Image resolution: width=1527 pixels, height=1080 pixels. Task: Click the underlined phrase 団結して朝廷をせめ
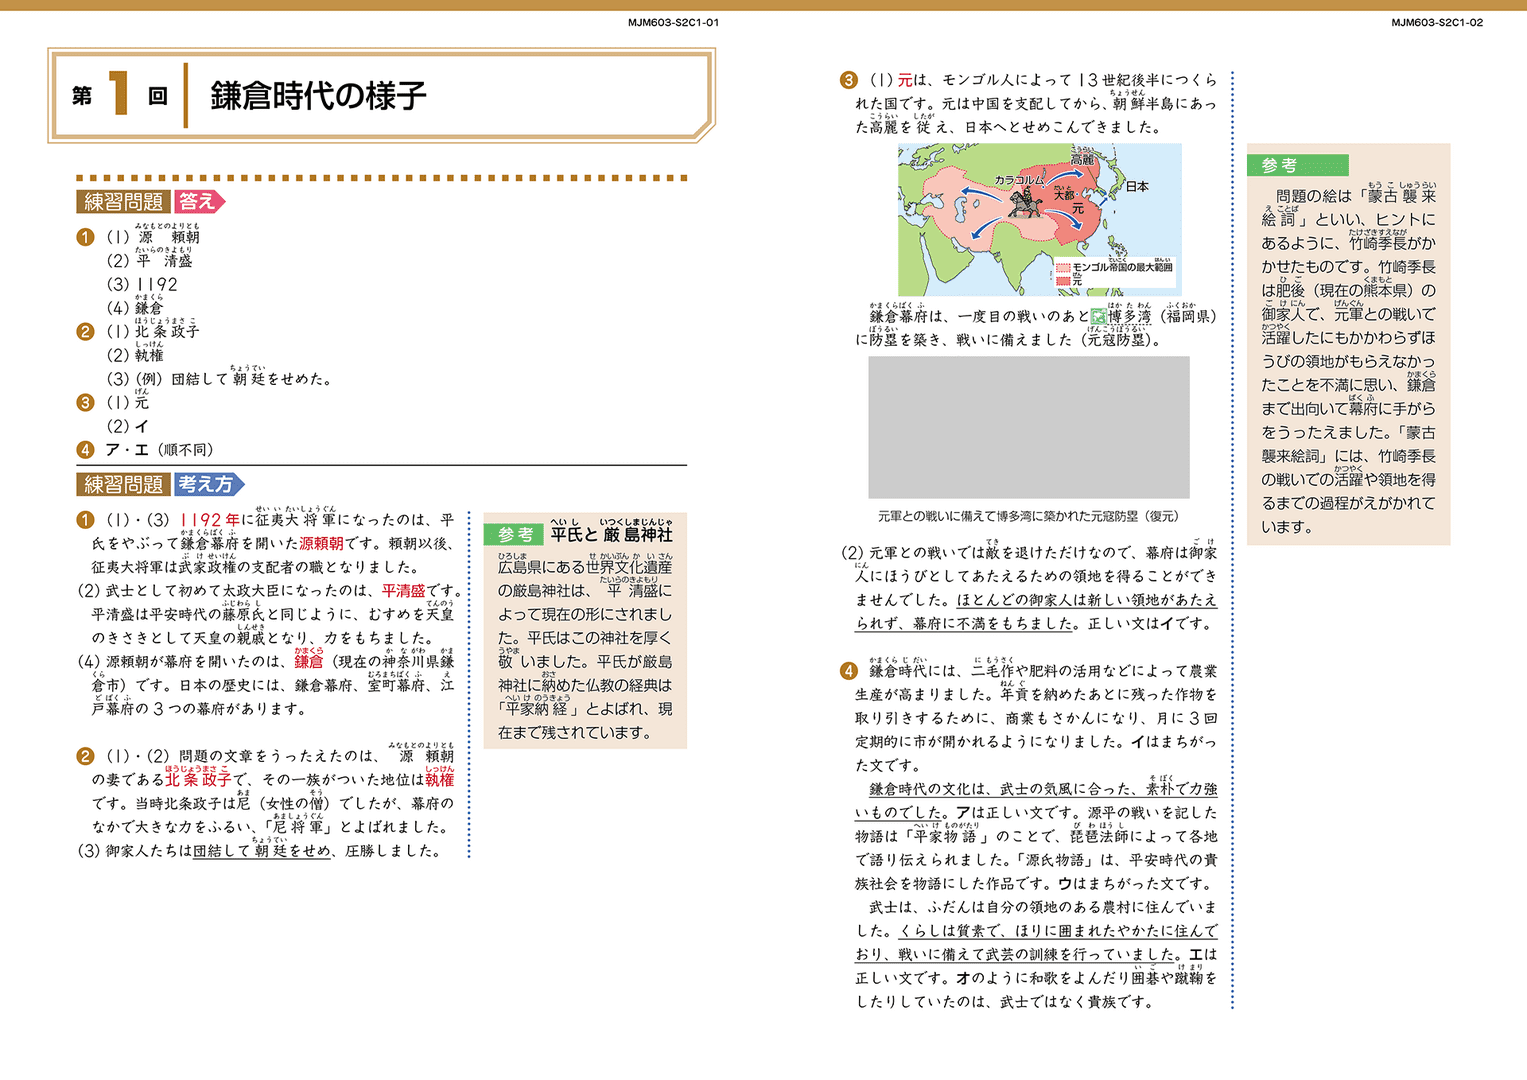coord(262,851)
